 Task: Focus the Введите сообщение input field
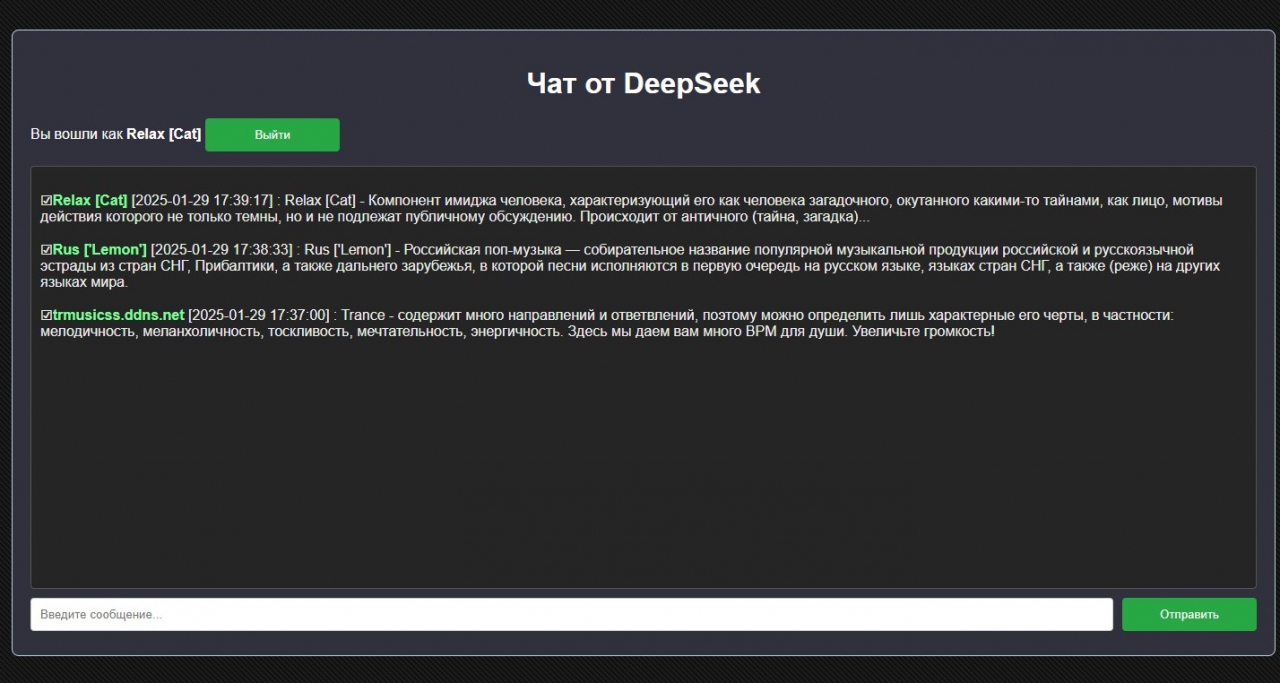pos(571,614)
